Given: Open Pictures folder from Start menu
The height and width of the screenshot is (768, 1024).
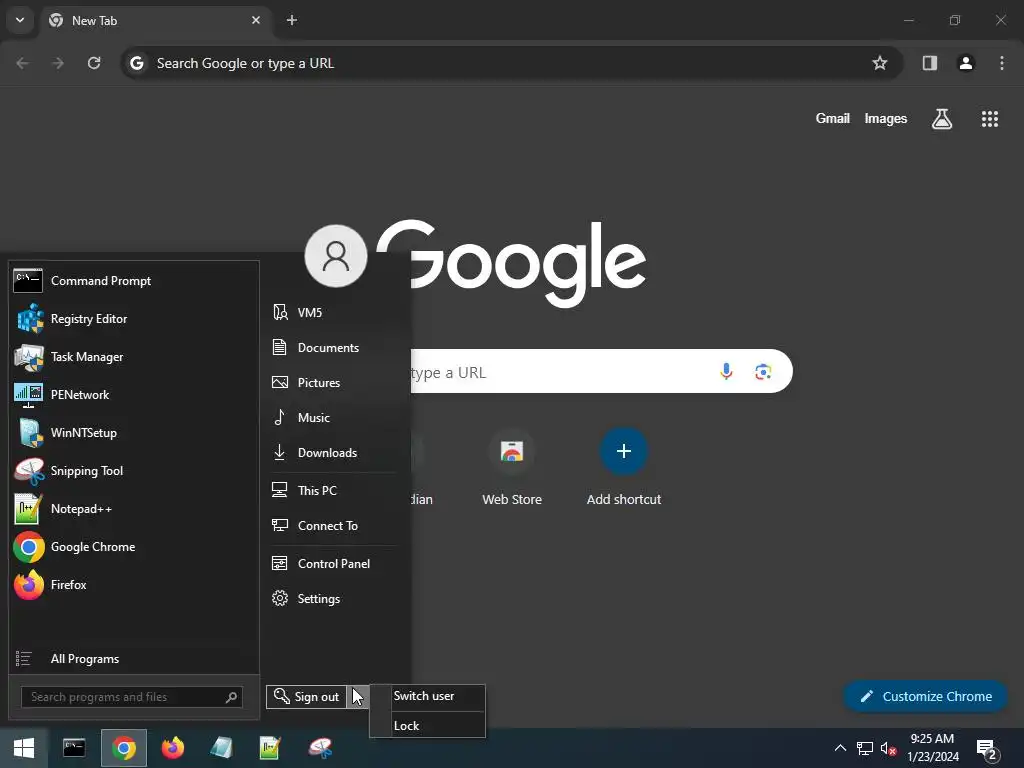Looking at the screenshot, I should click(x=333, y=383).
